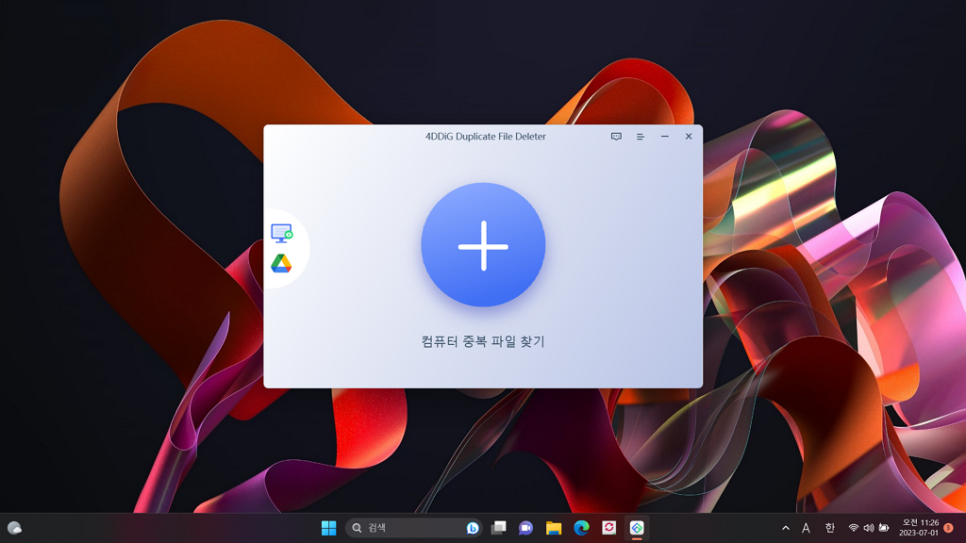Open Task View on the taskbar
Viewport: 966px width, 543px height.
498,528
